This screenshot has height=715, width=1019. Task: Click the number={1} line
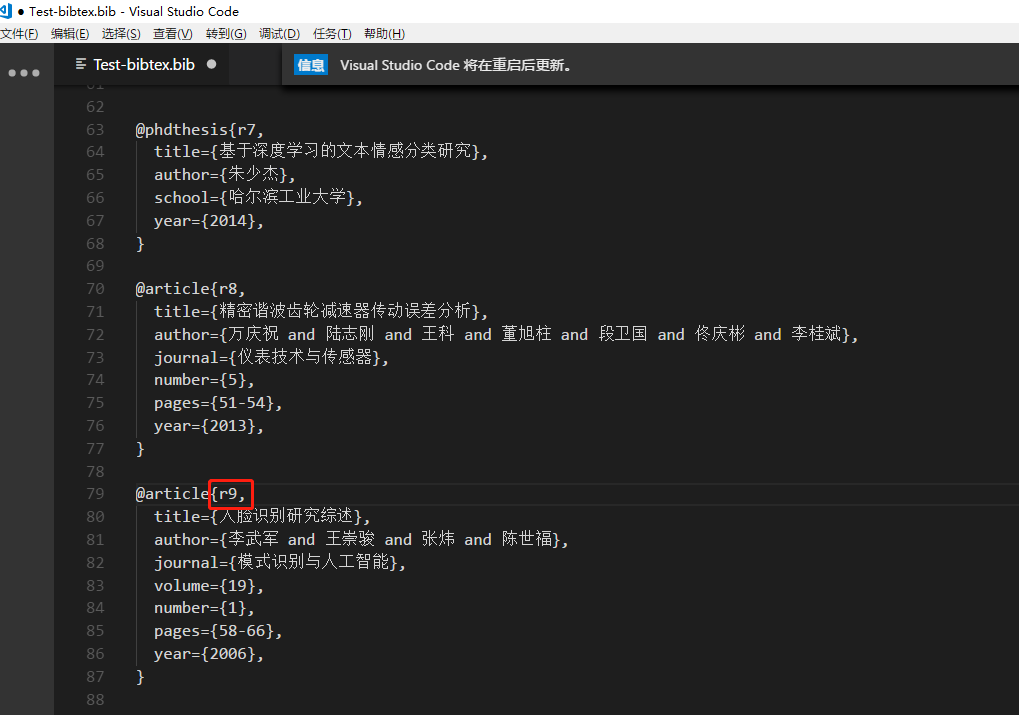(204, 608)
